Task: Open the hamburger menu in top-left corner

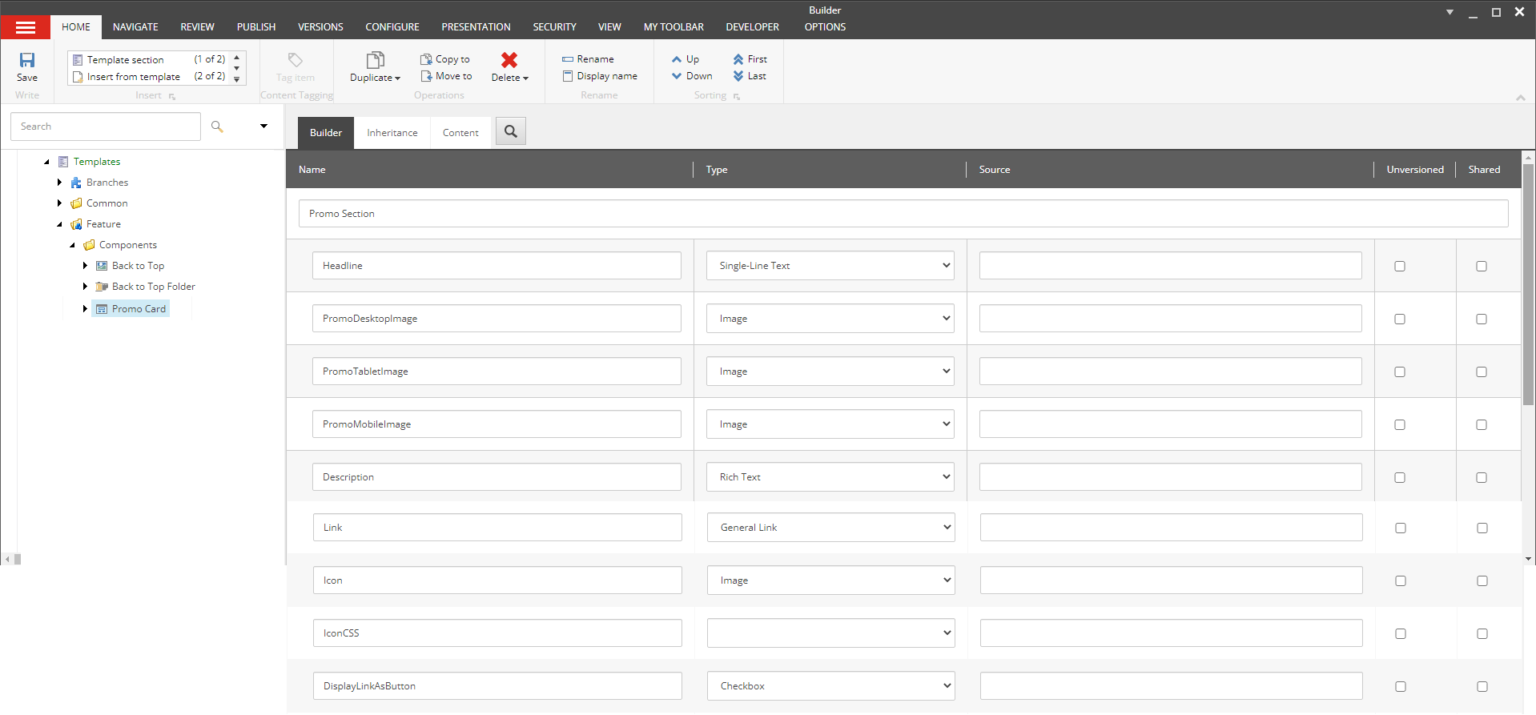Action: click(x=25, y=26)
